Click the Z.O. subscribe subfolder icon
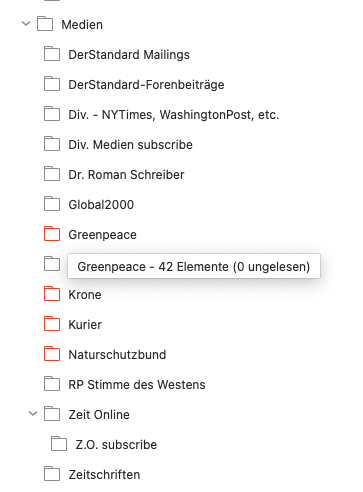The image size is (363, 492). pos(59,444)
